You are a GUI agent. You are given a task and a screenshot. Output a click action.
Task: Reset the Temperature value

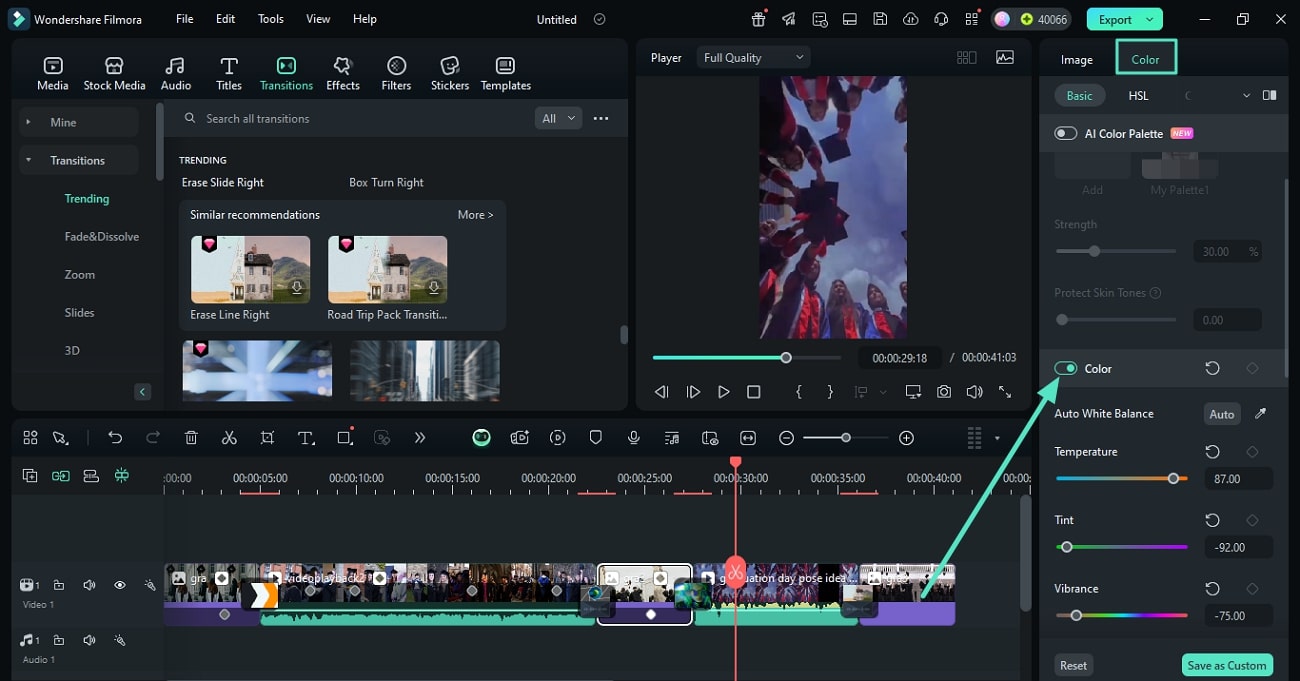1212,452
